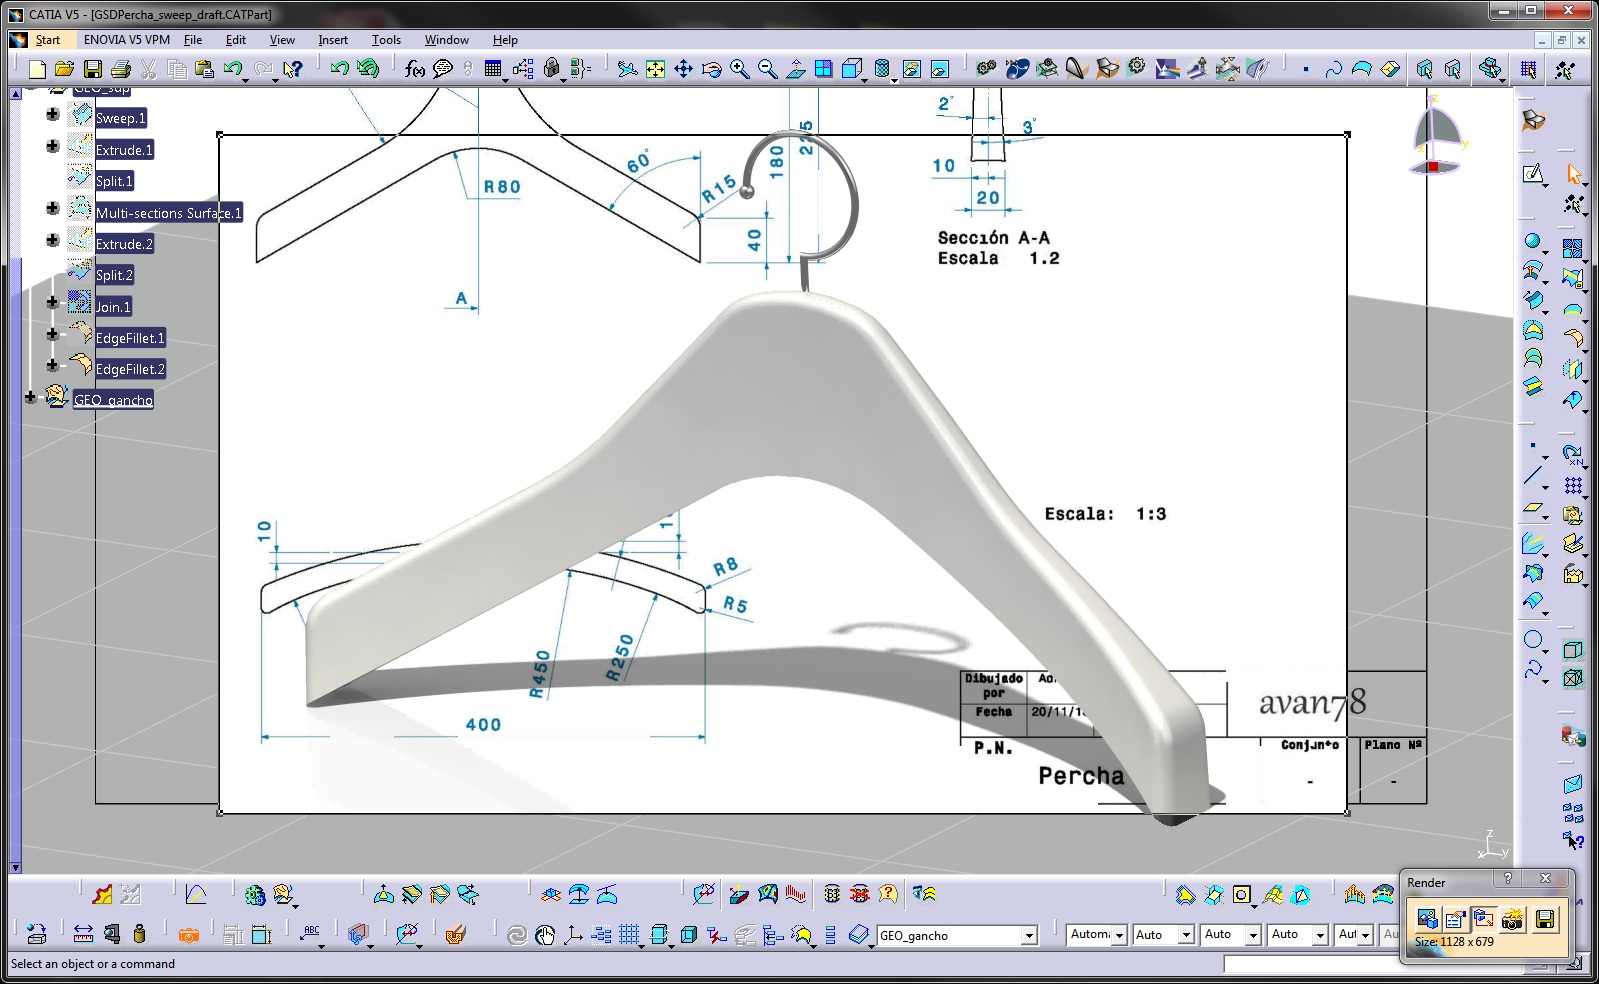
Task: Click the Design Table grid icon
Action: 493,69
